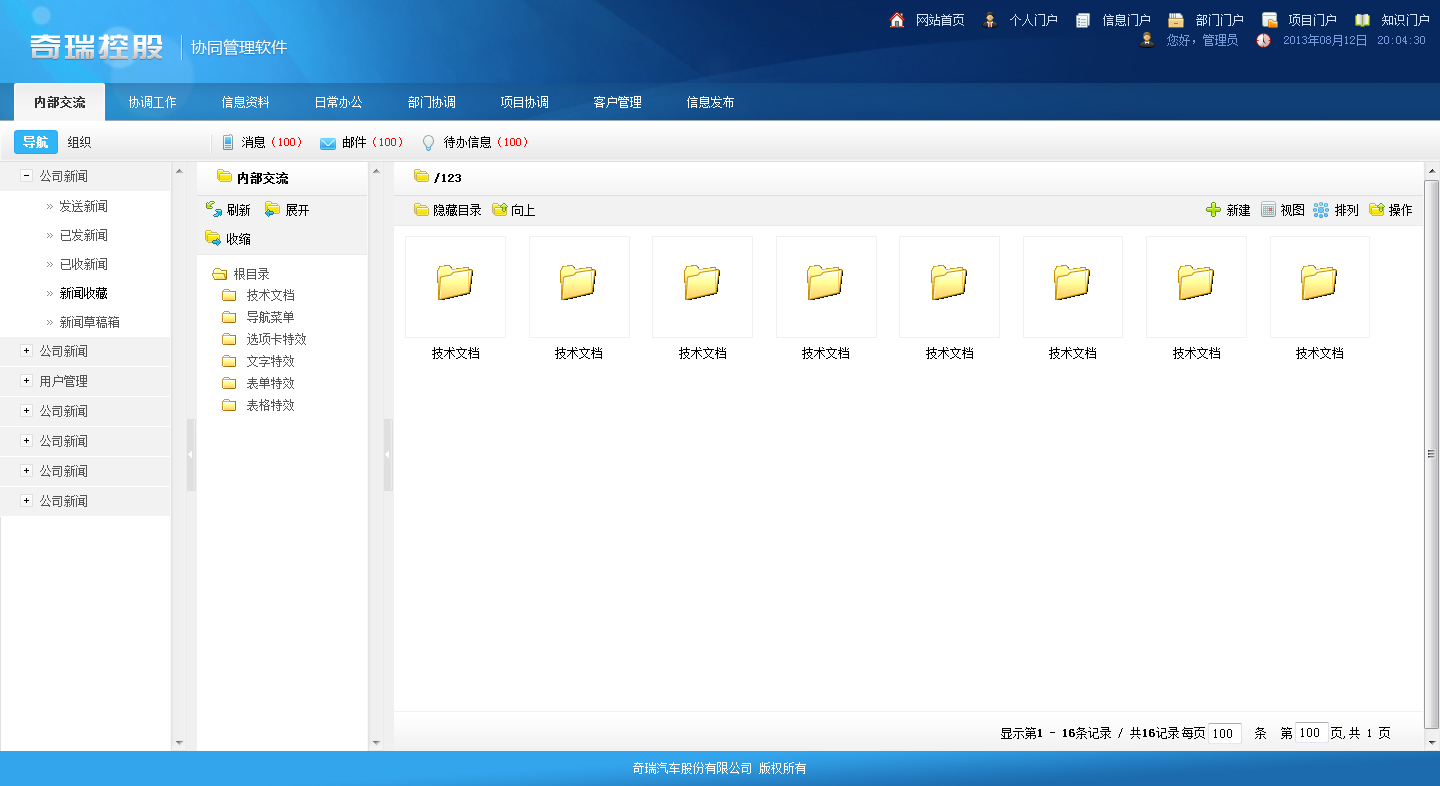
Task: Click the 消息 phone icon
Action: click(x=228, y=142)
